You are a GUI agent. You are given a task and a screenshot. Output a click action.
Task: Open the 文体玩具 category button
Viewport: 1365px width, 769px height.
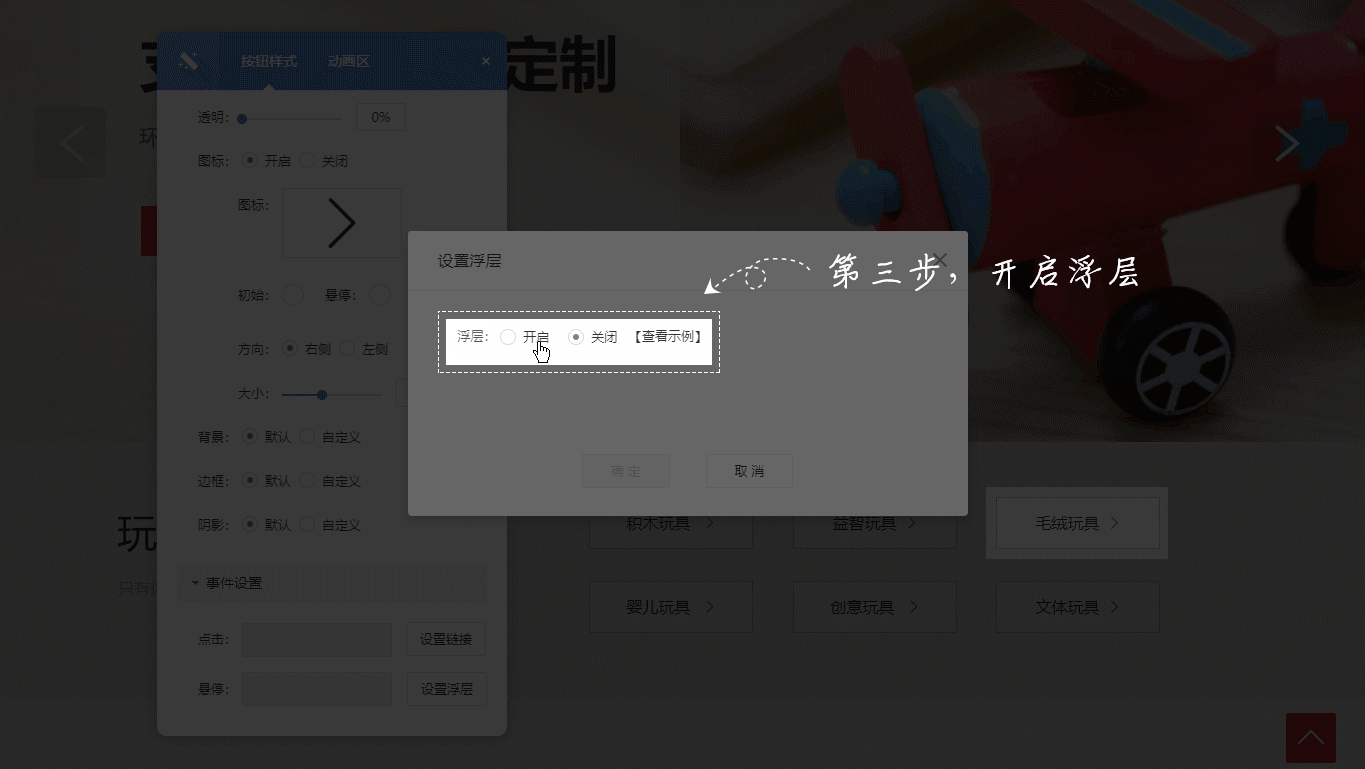tap(1078, 607)
